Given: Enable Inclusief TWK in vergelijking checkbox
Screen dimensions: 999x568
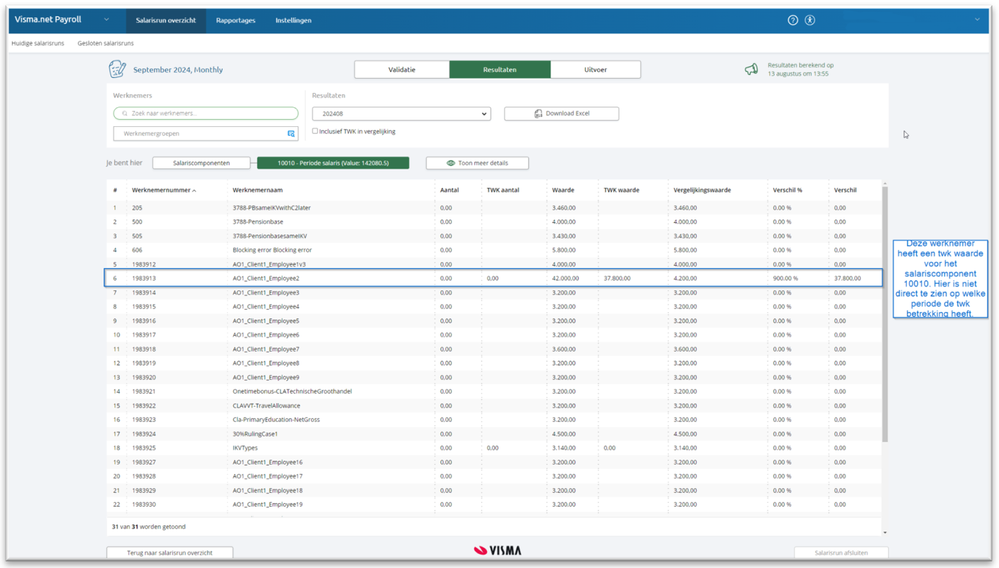Looking at the screenshot, I should tap(315, 131).
